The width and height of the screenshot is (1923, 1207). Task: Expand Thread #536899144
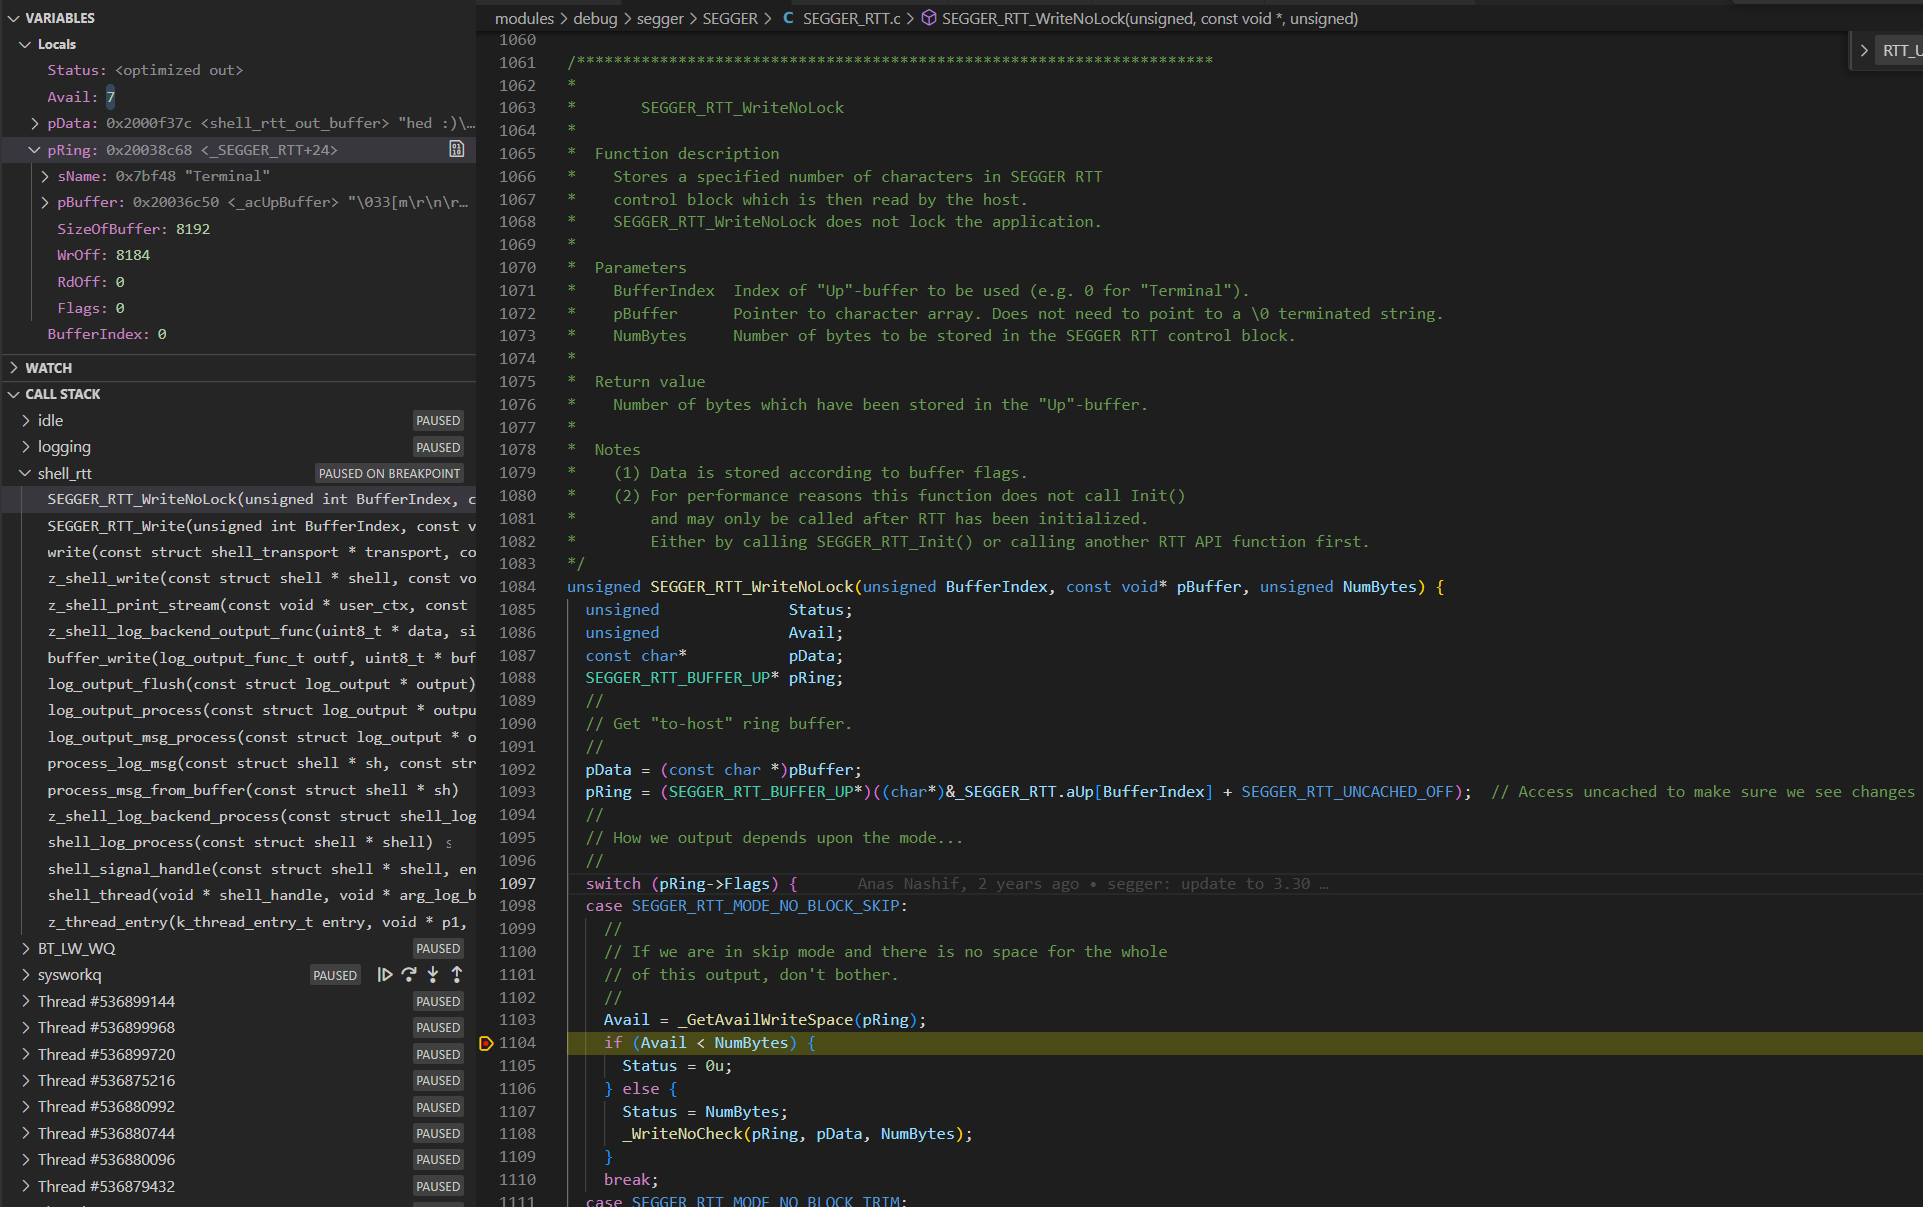coord(25,1002)
